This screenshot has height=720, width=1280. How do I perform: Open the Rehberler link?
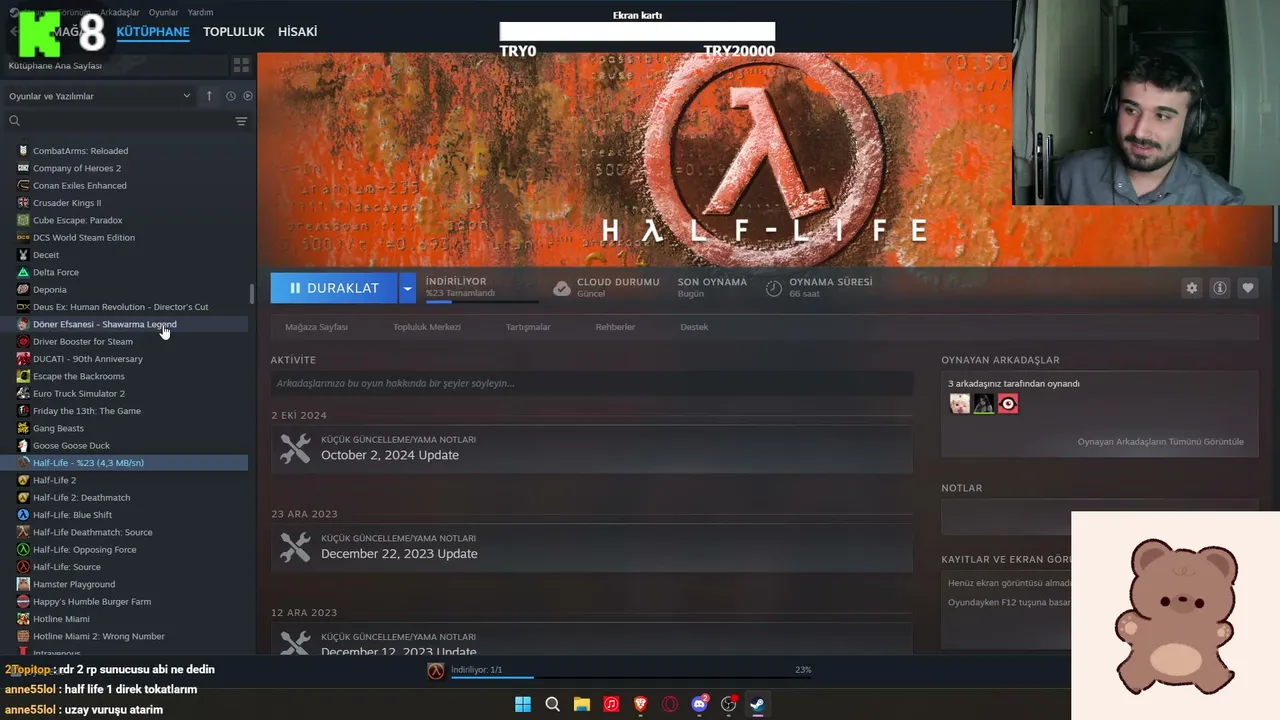(615, 327)
